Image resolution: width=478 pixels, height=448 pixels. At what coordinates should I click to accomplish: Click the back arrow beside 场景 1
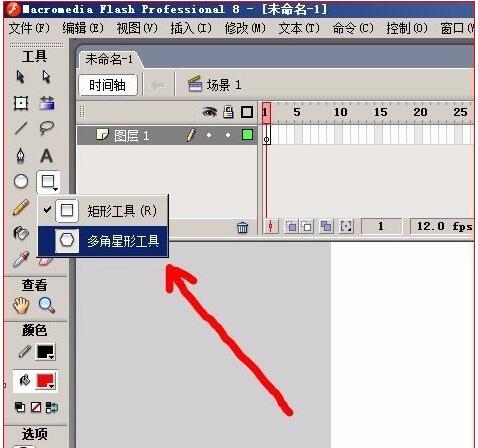[158, 85]
